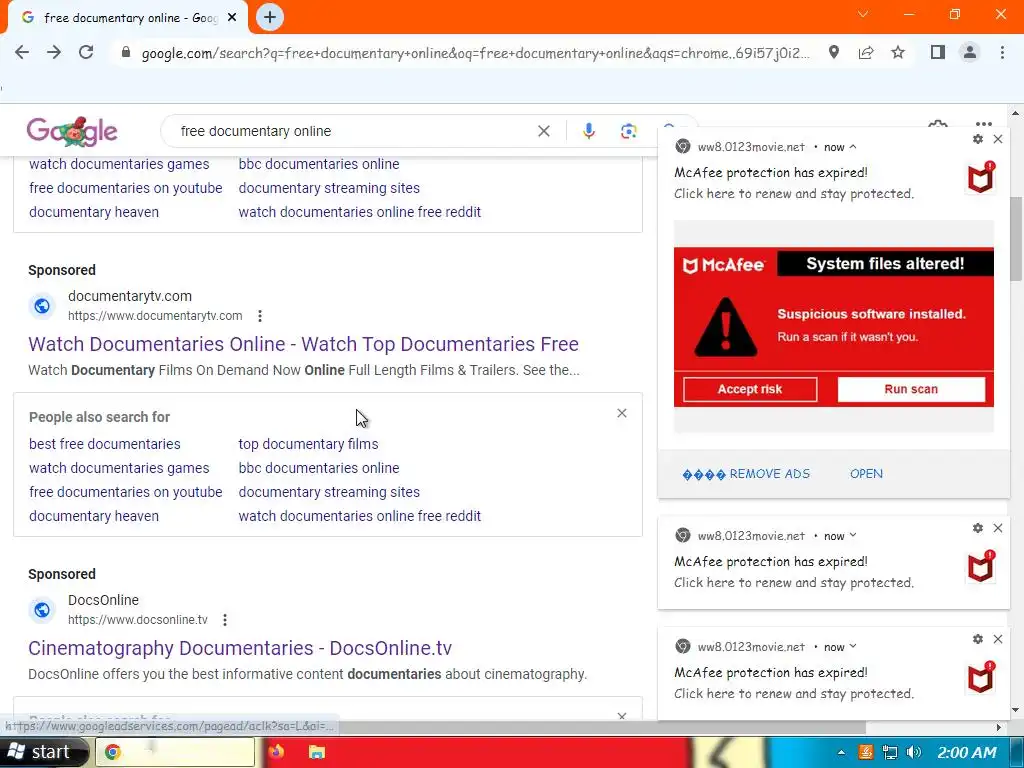
Task: Click 'OPEN' in the notification
Action: [866, 474]
